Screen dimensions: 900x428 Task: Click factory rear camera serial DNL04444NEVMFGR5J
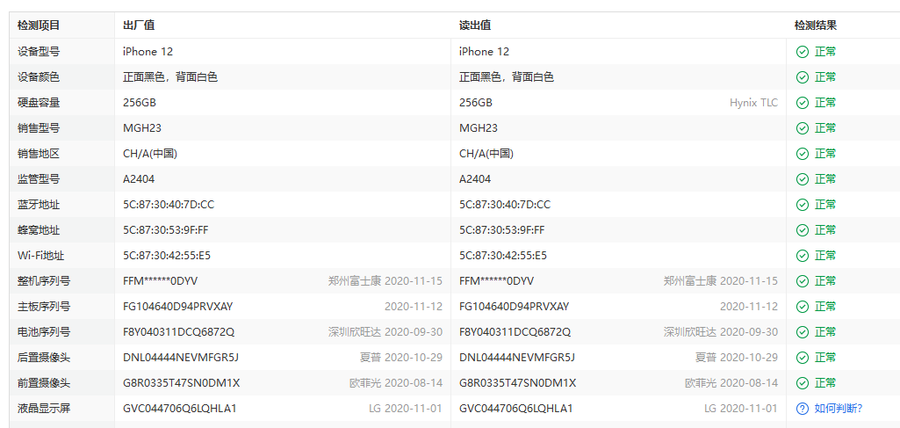tap(181, 357)
